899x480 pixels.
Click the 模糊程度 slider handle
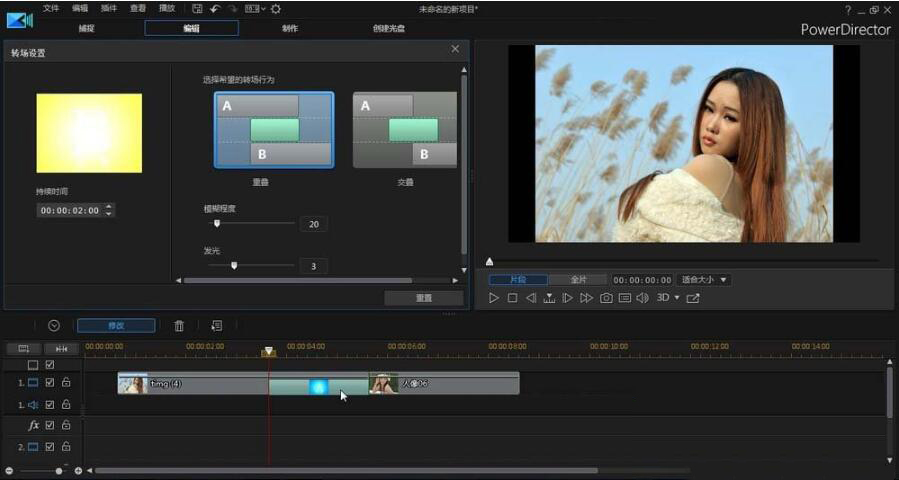click(217, 223)
